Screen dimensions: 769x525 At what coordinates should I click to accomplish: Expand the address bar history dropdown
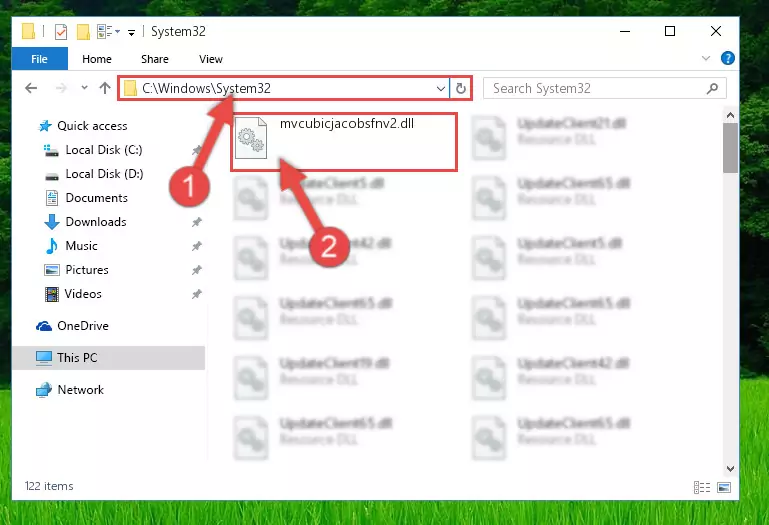tap(440, 89)
